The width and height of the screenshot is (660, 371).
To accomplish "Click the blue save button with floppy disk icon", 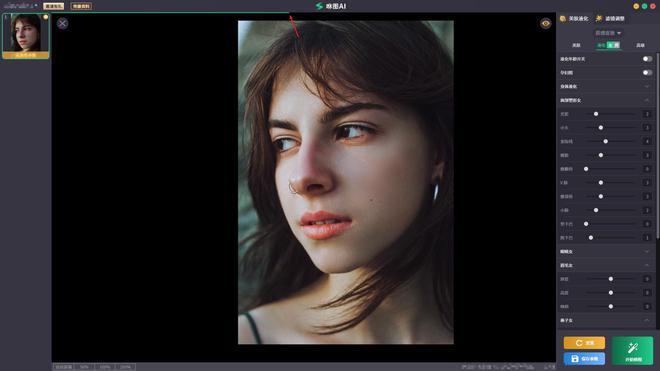I will [584, 359].
